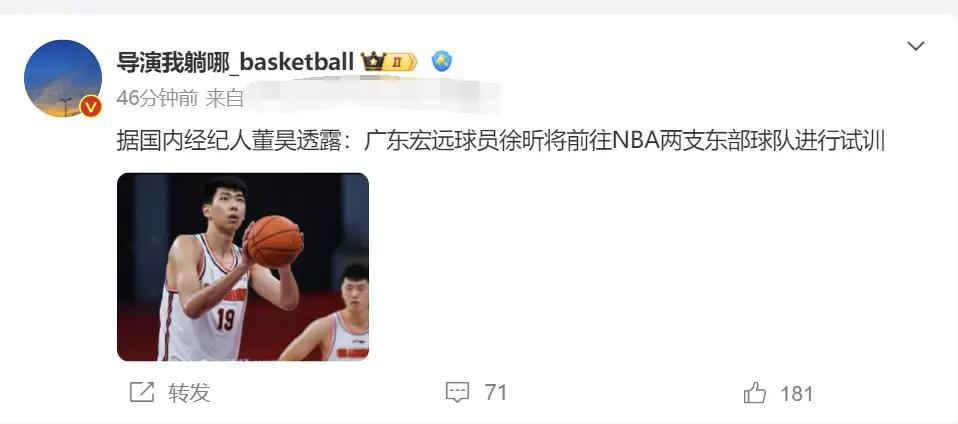Screen dimensions: 958x424
Task: Click the crown membership level badge
Action: 389,62
